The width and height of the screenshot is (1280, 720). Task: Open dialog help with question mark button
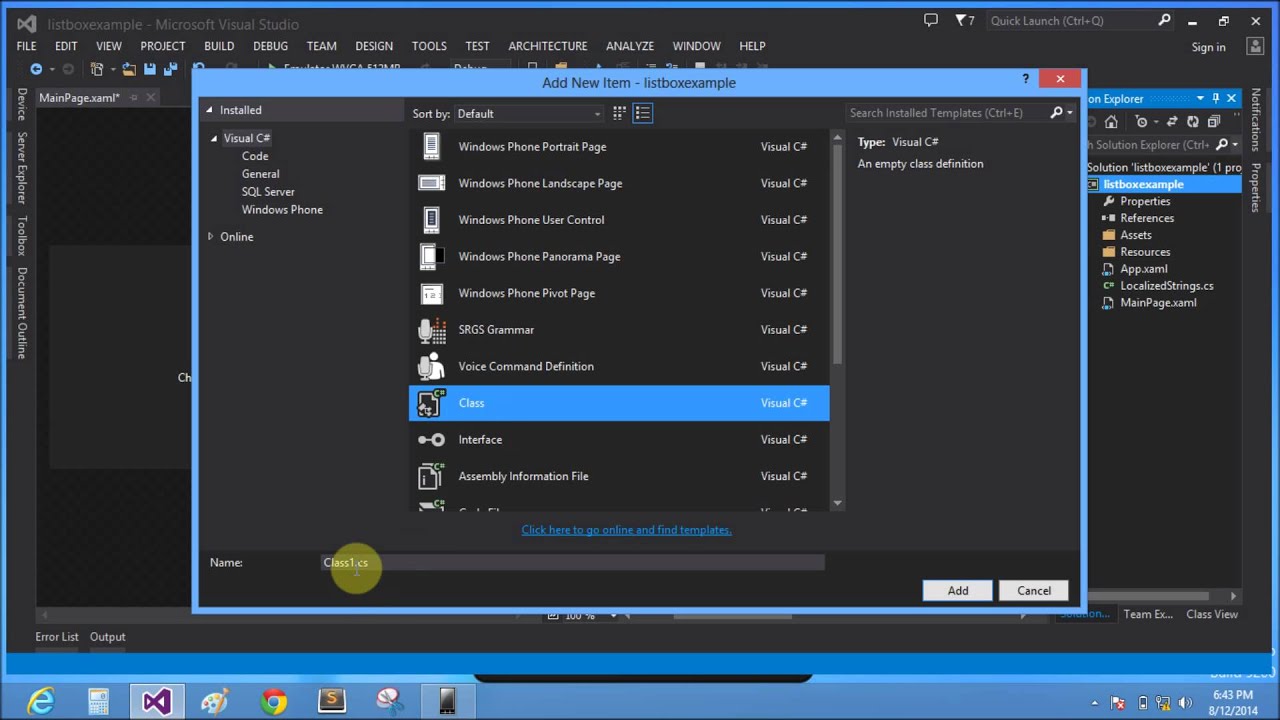pyautogui.click(x=1025, y=79)
